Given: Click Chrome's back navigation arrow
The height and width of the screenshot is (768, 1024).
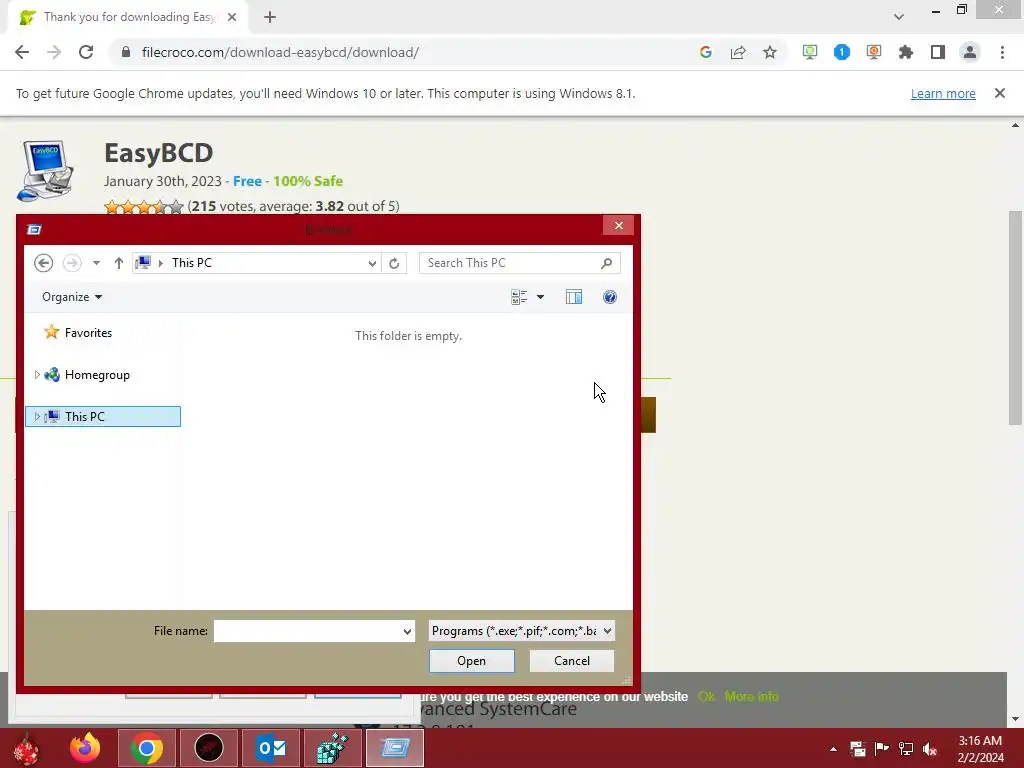Looking at the screenshot, I should [22, 52].
